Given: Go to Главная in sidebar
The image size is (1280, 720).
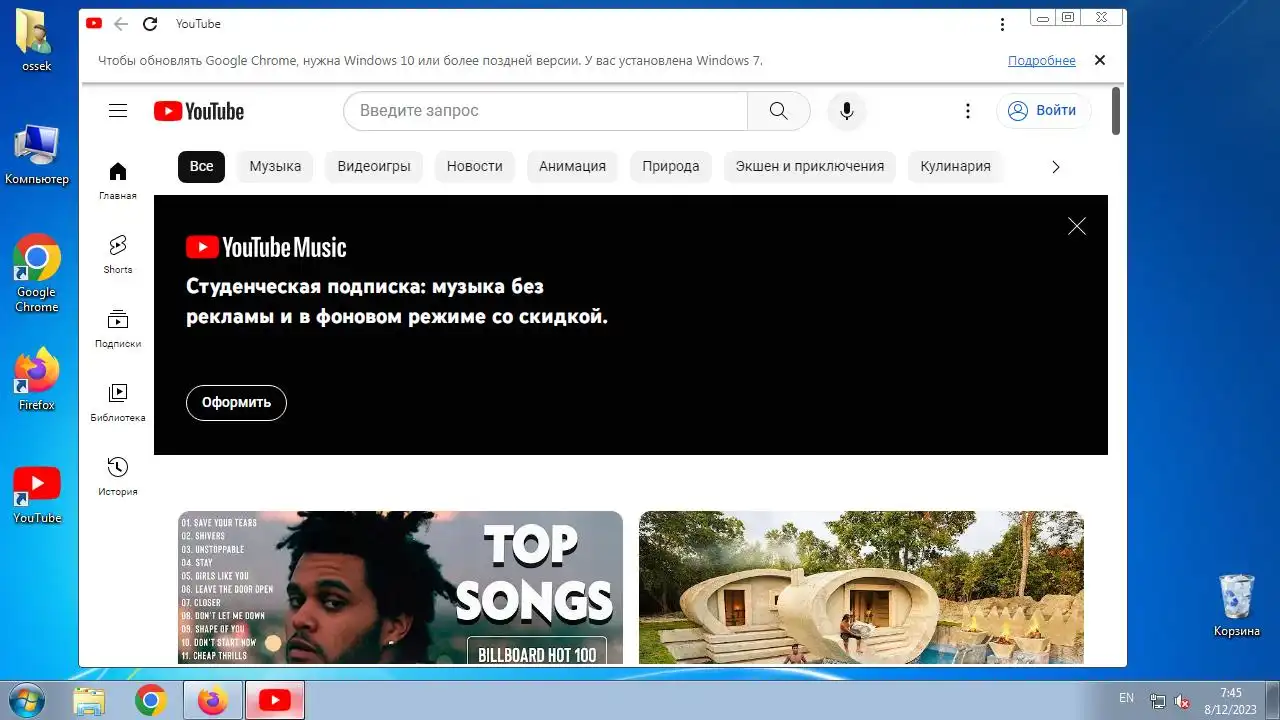Looking at the screenshot, I should click(118, 180).
